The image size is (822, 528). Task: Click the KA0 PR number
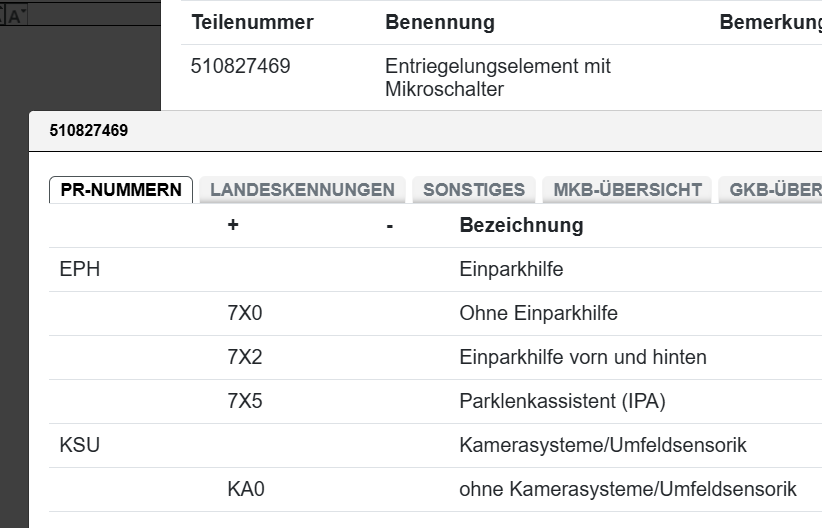(246, 489)
